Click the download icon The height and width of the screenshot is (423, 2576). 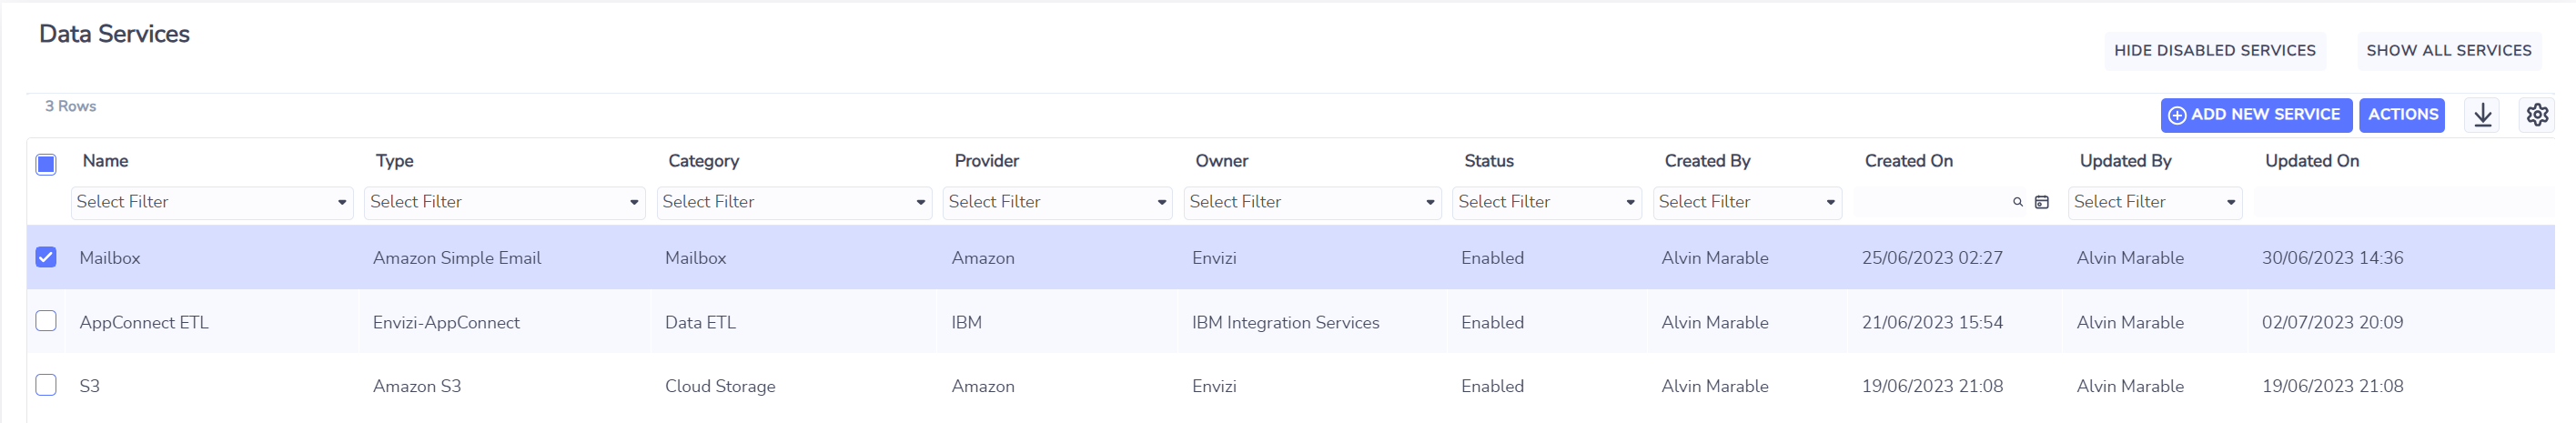(x=2482, y=115)
